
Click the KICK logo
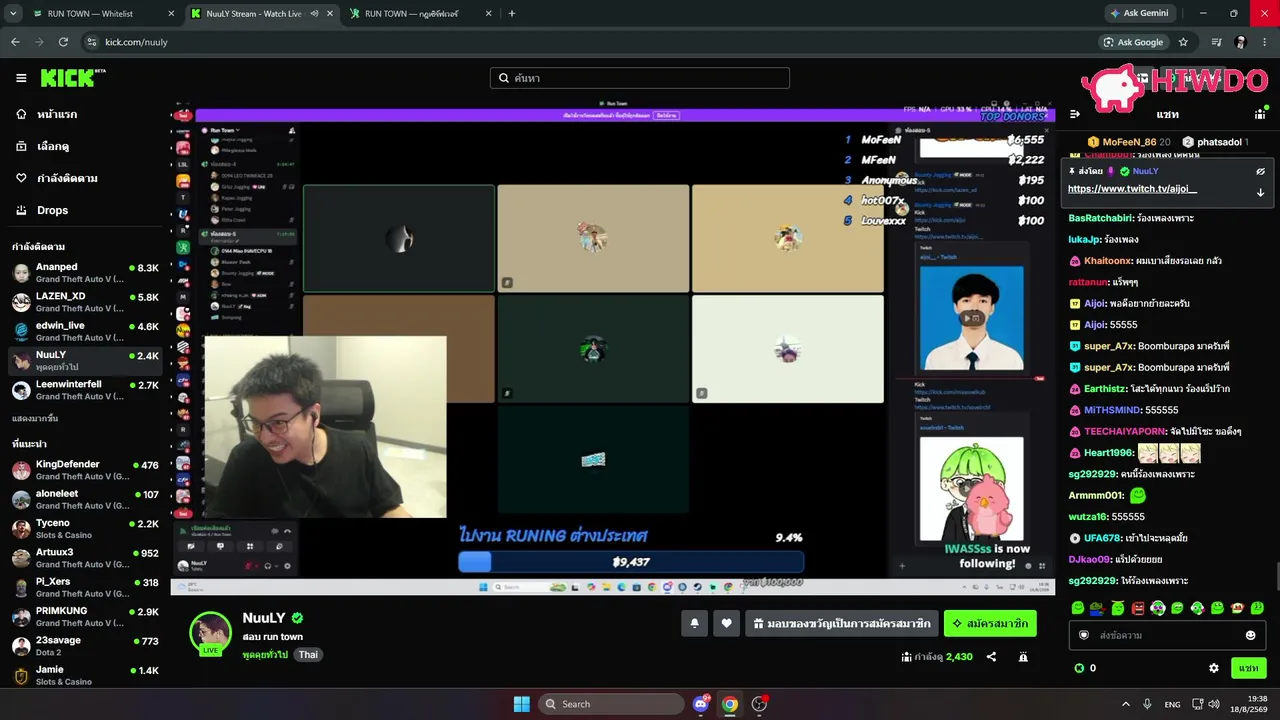[x=72, y=78]
